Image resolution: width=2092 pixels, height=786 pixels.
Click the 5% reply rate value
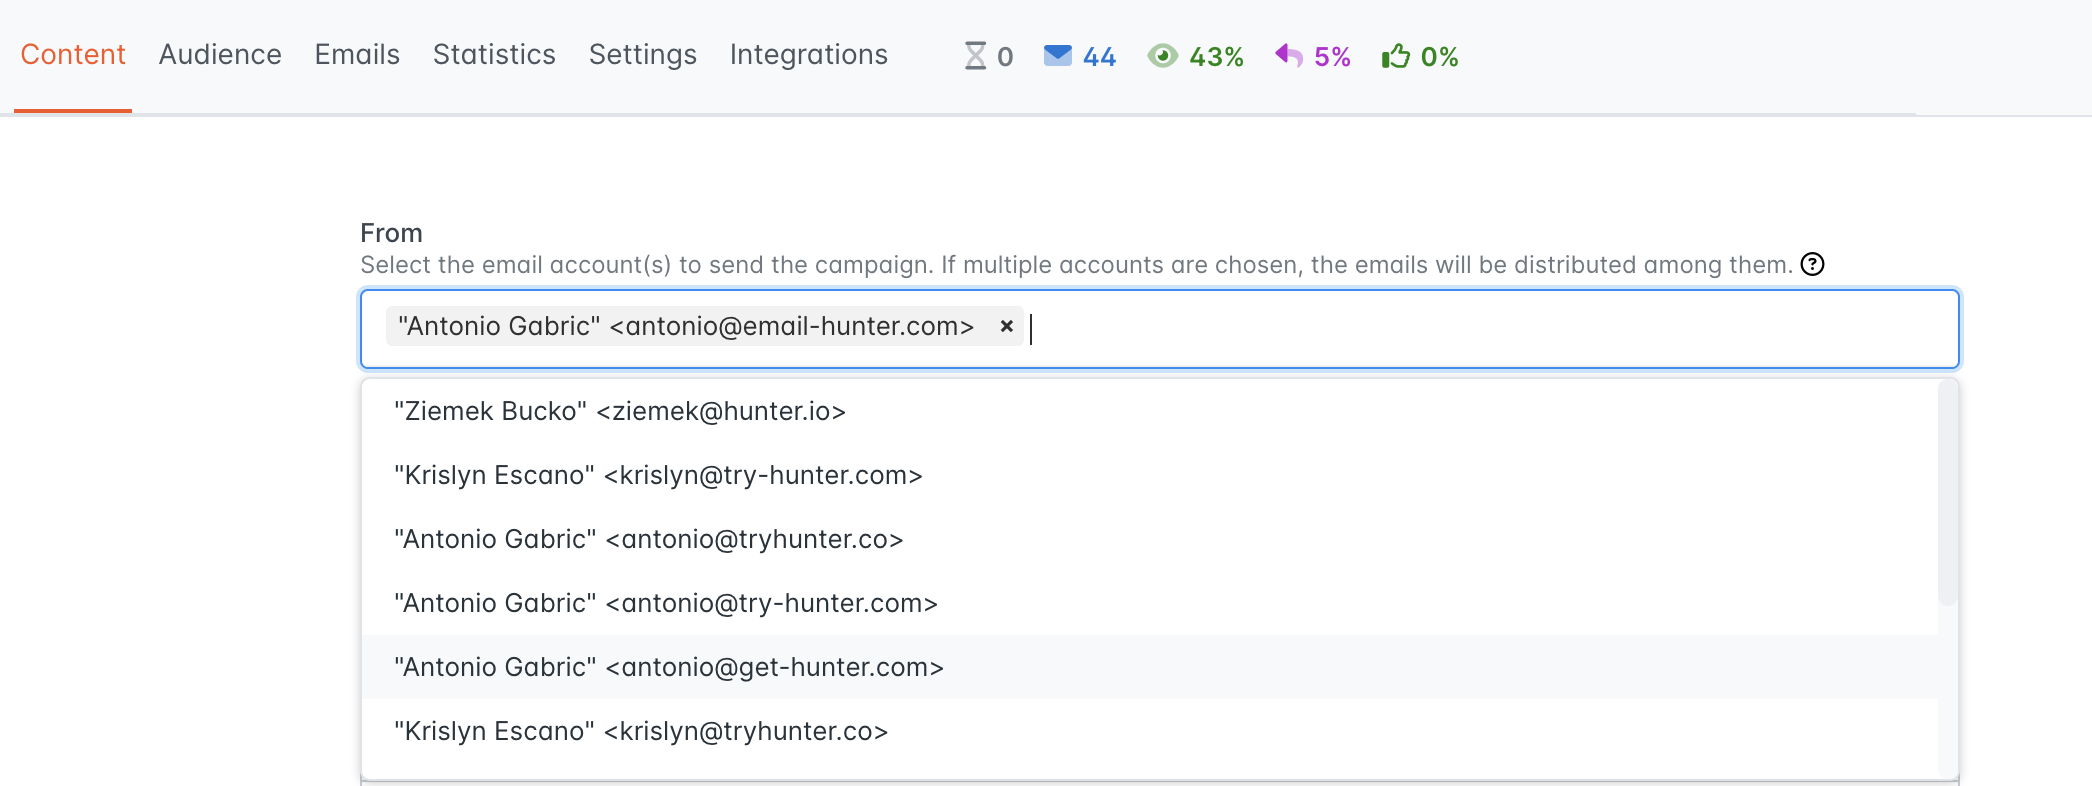(1332, 57)
